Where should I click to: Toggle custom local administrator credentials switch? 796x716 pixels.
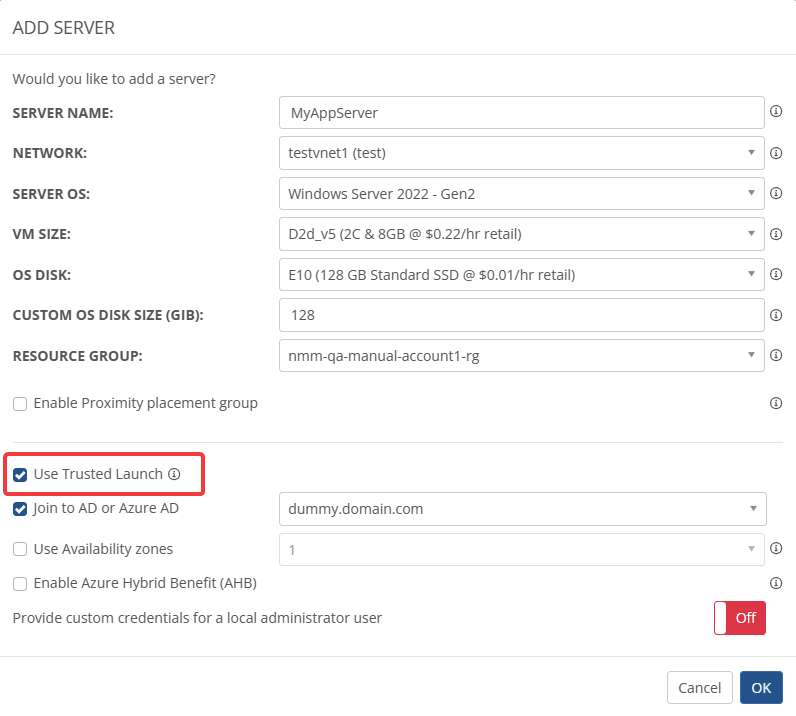[x=739, y=618]
